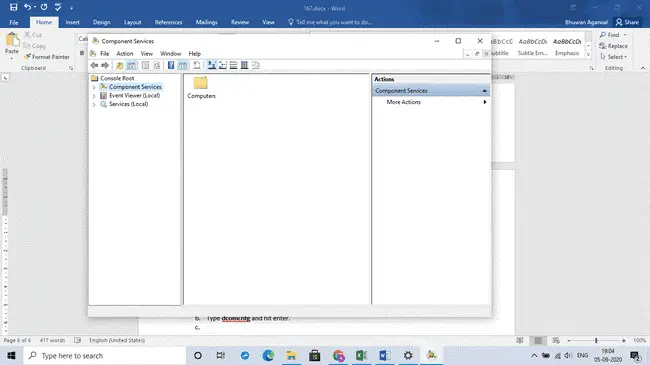Viewport: 650px width, 365px height.
Task: Open the File menu in Component Services
Action: point(104,54)
